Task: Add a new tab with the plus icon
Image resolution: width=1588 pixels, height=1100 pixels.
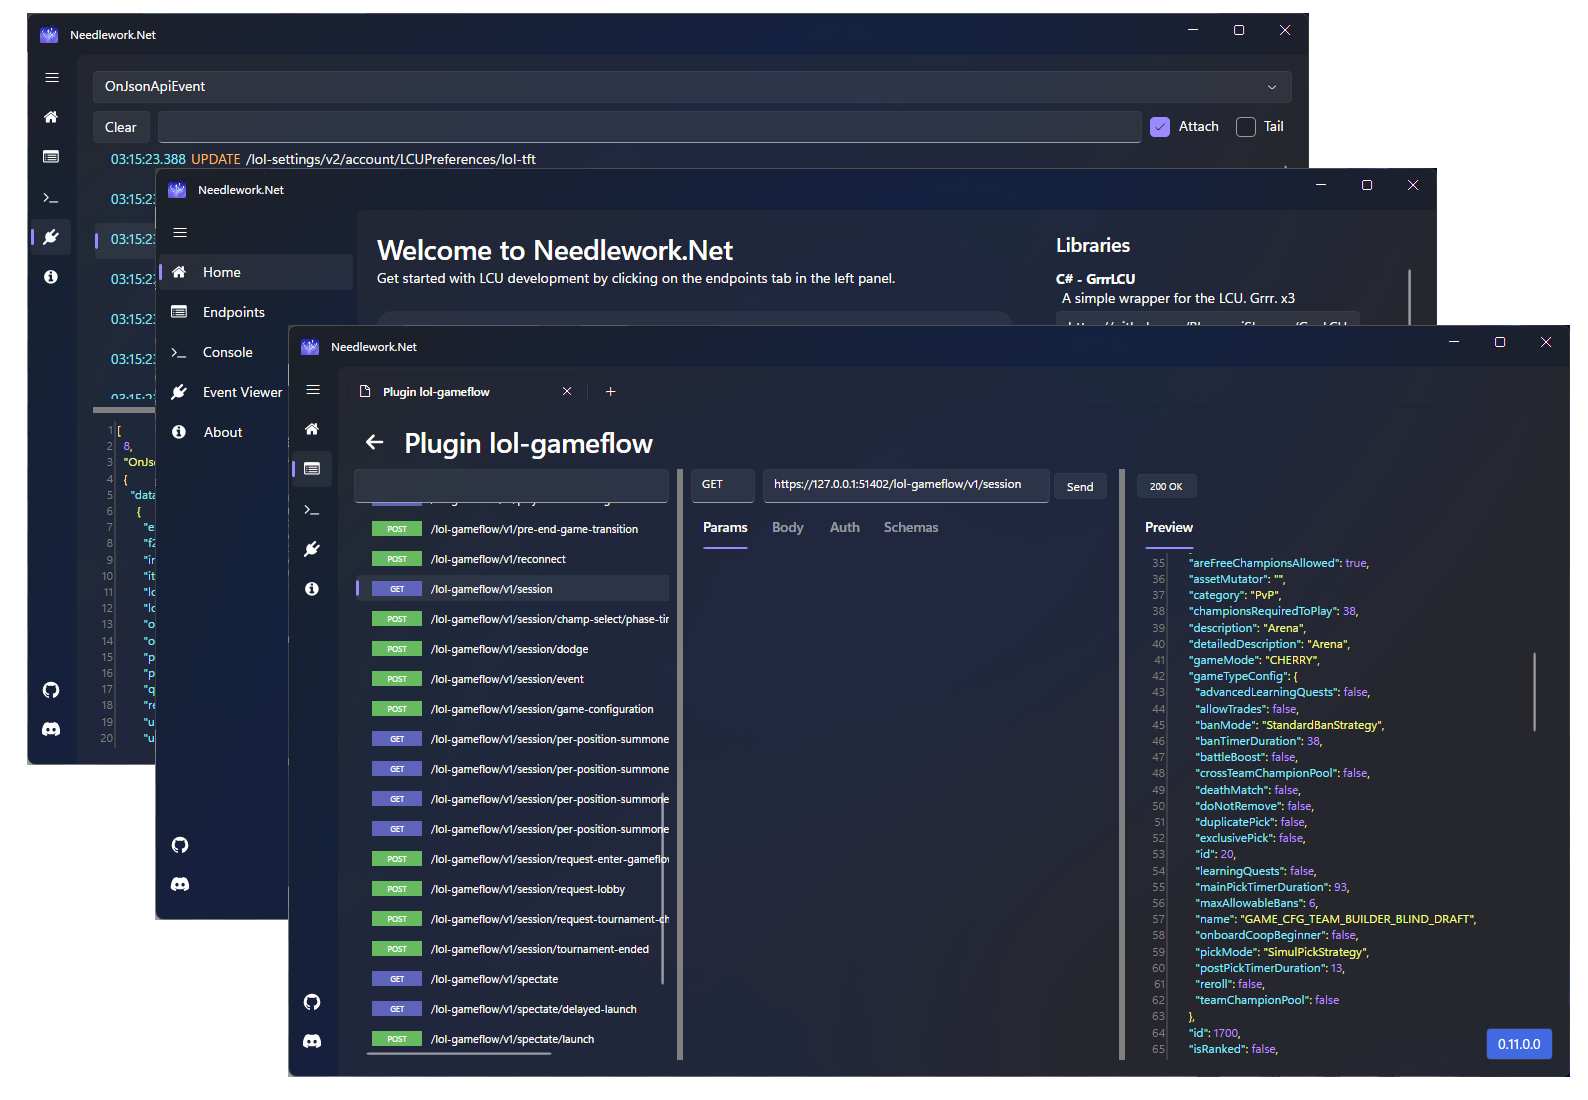Action: [x=610, y=392]
